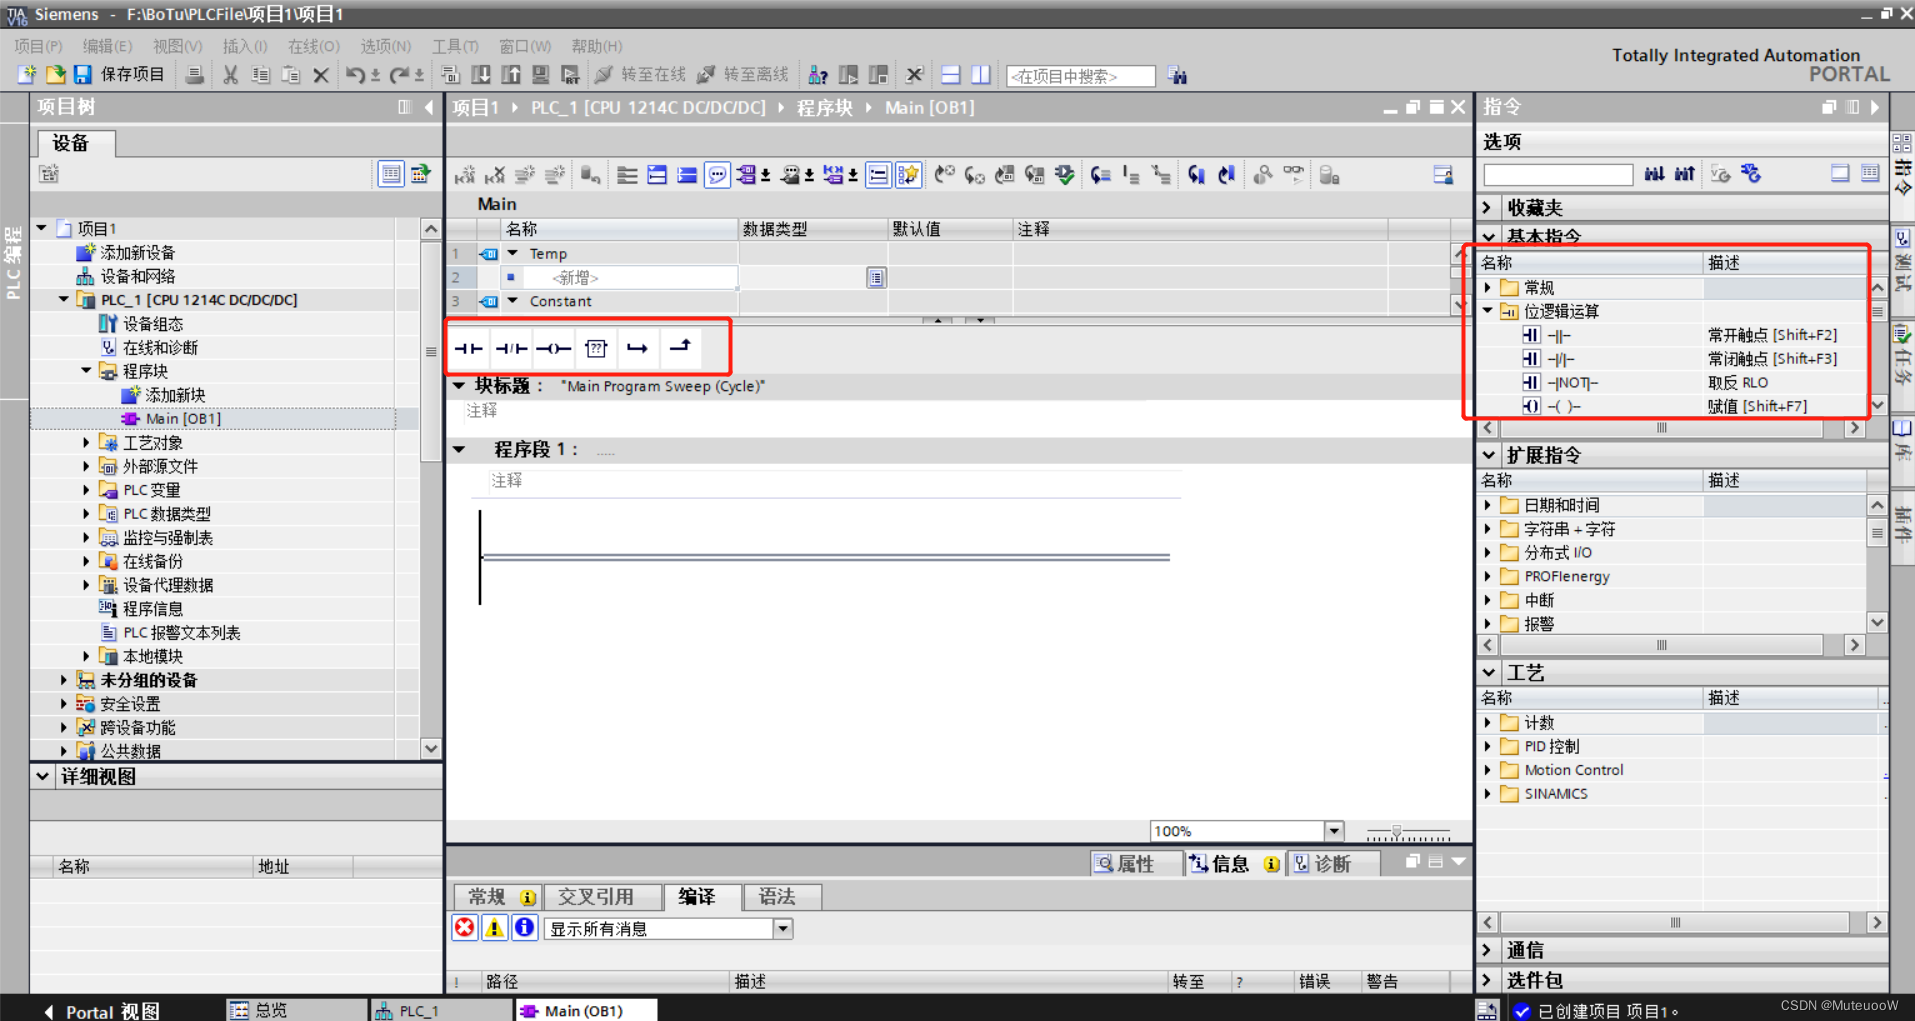Click the monitoring glasses icon in editor toolbar
This screenshot has height=1021, width=1915.
pyautogui.click(x=1294, y=175)
